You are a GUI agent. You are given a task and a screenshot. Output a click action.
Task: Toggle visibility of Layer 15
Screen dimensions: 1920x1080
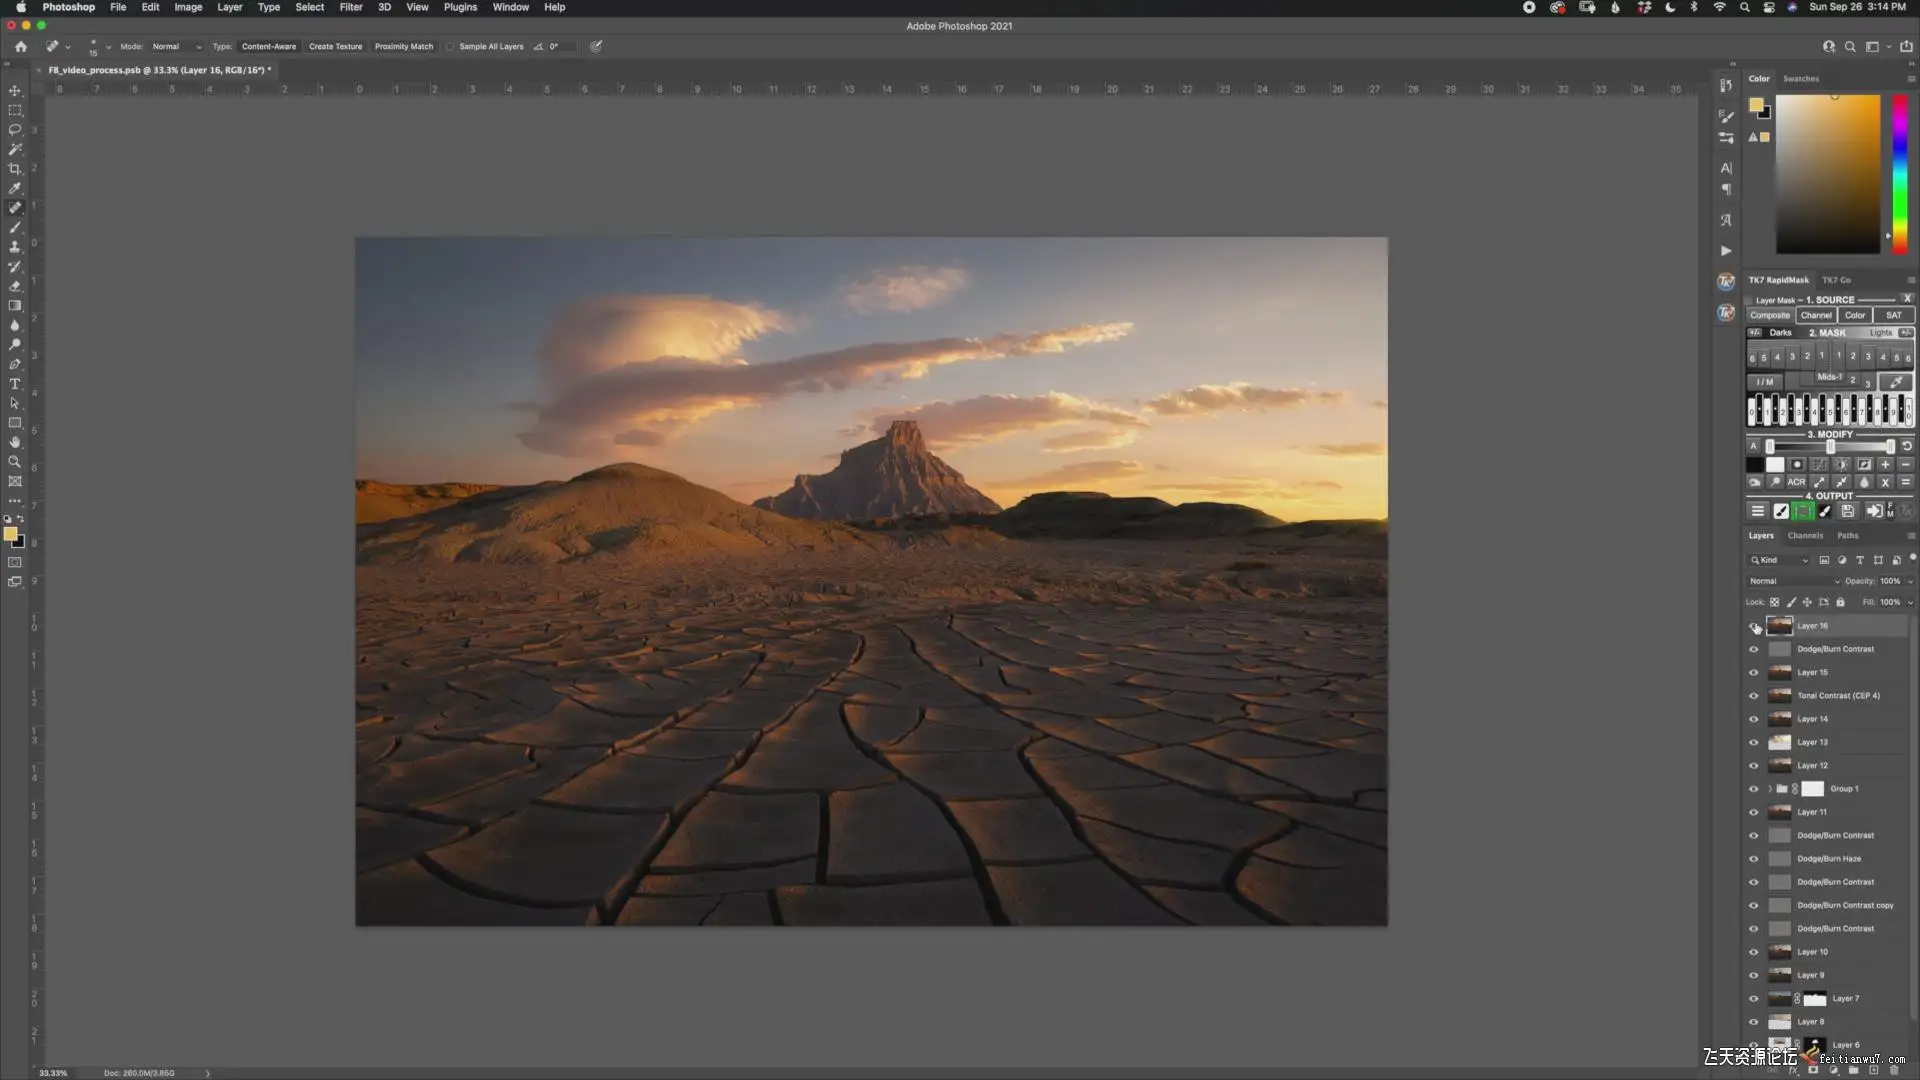click(x=1754, y=673)
